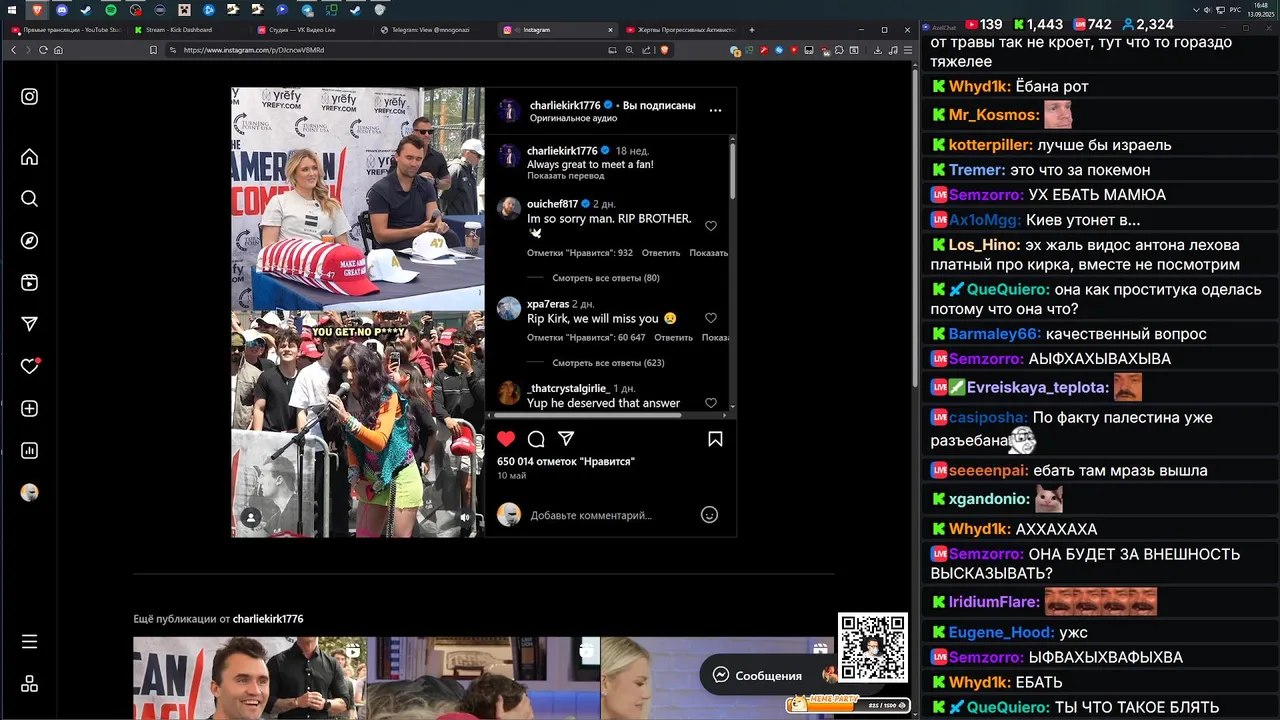Go back in browser history
Viewport: 1280px width, 720px height.
(x=14, y=50)
